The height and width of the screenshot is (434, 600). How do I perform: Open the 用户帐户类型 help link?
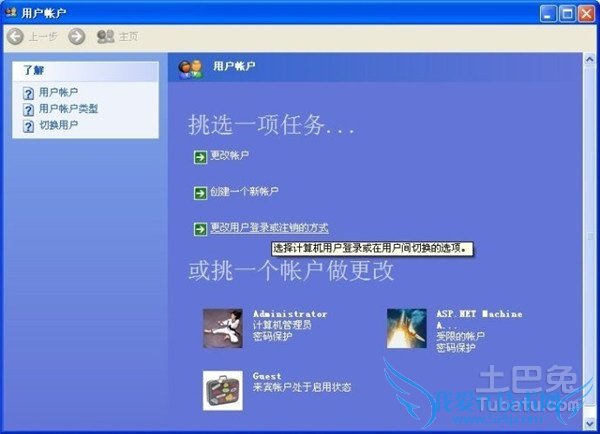68,109
